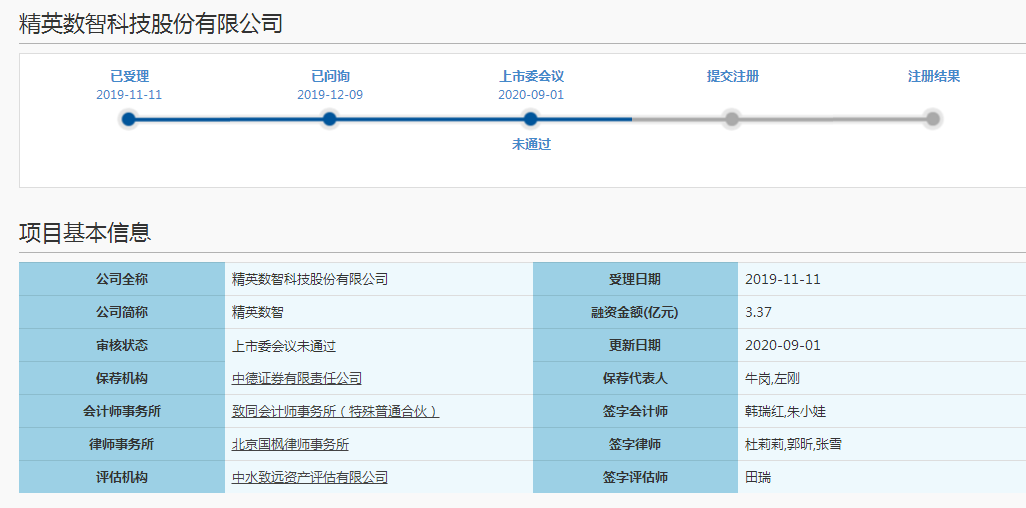Open the 致同会计师事务所（特殊普通合伙） link
The image size is (1026, 508).
click(x=336, y=411)
